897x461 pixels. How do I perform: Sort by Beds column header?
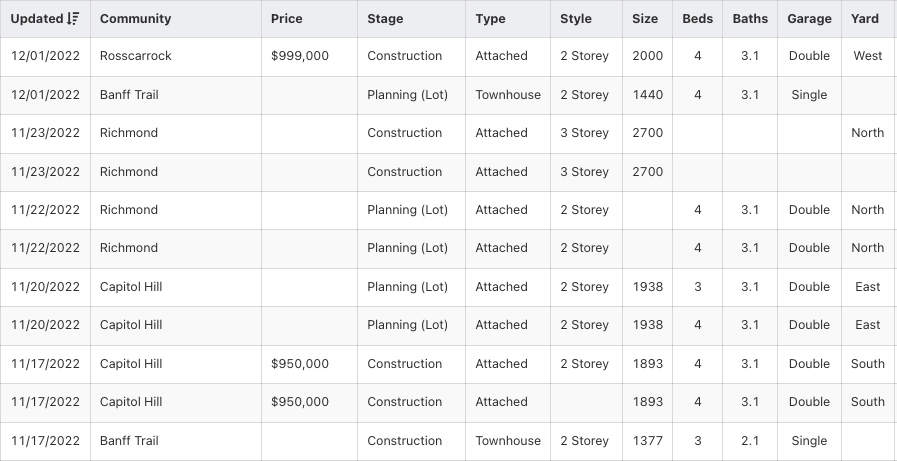(x=698, y=19)
